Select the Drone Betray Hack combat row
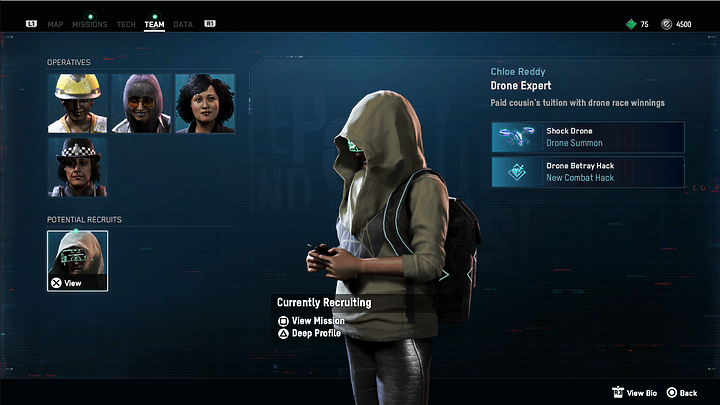Image resolution: width=720 pixels, height=405 pixels. [x=588, y=172]
